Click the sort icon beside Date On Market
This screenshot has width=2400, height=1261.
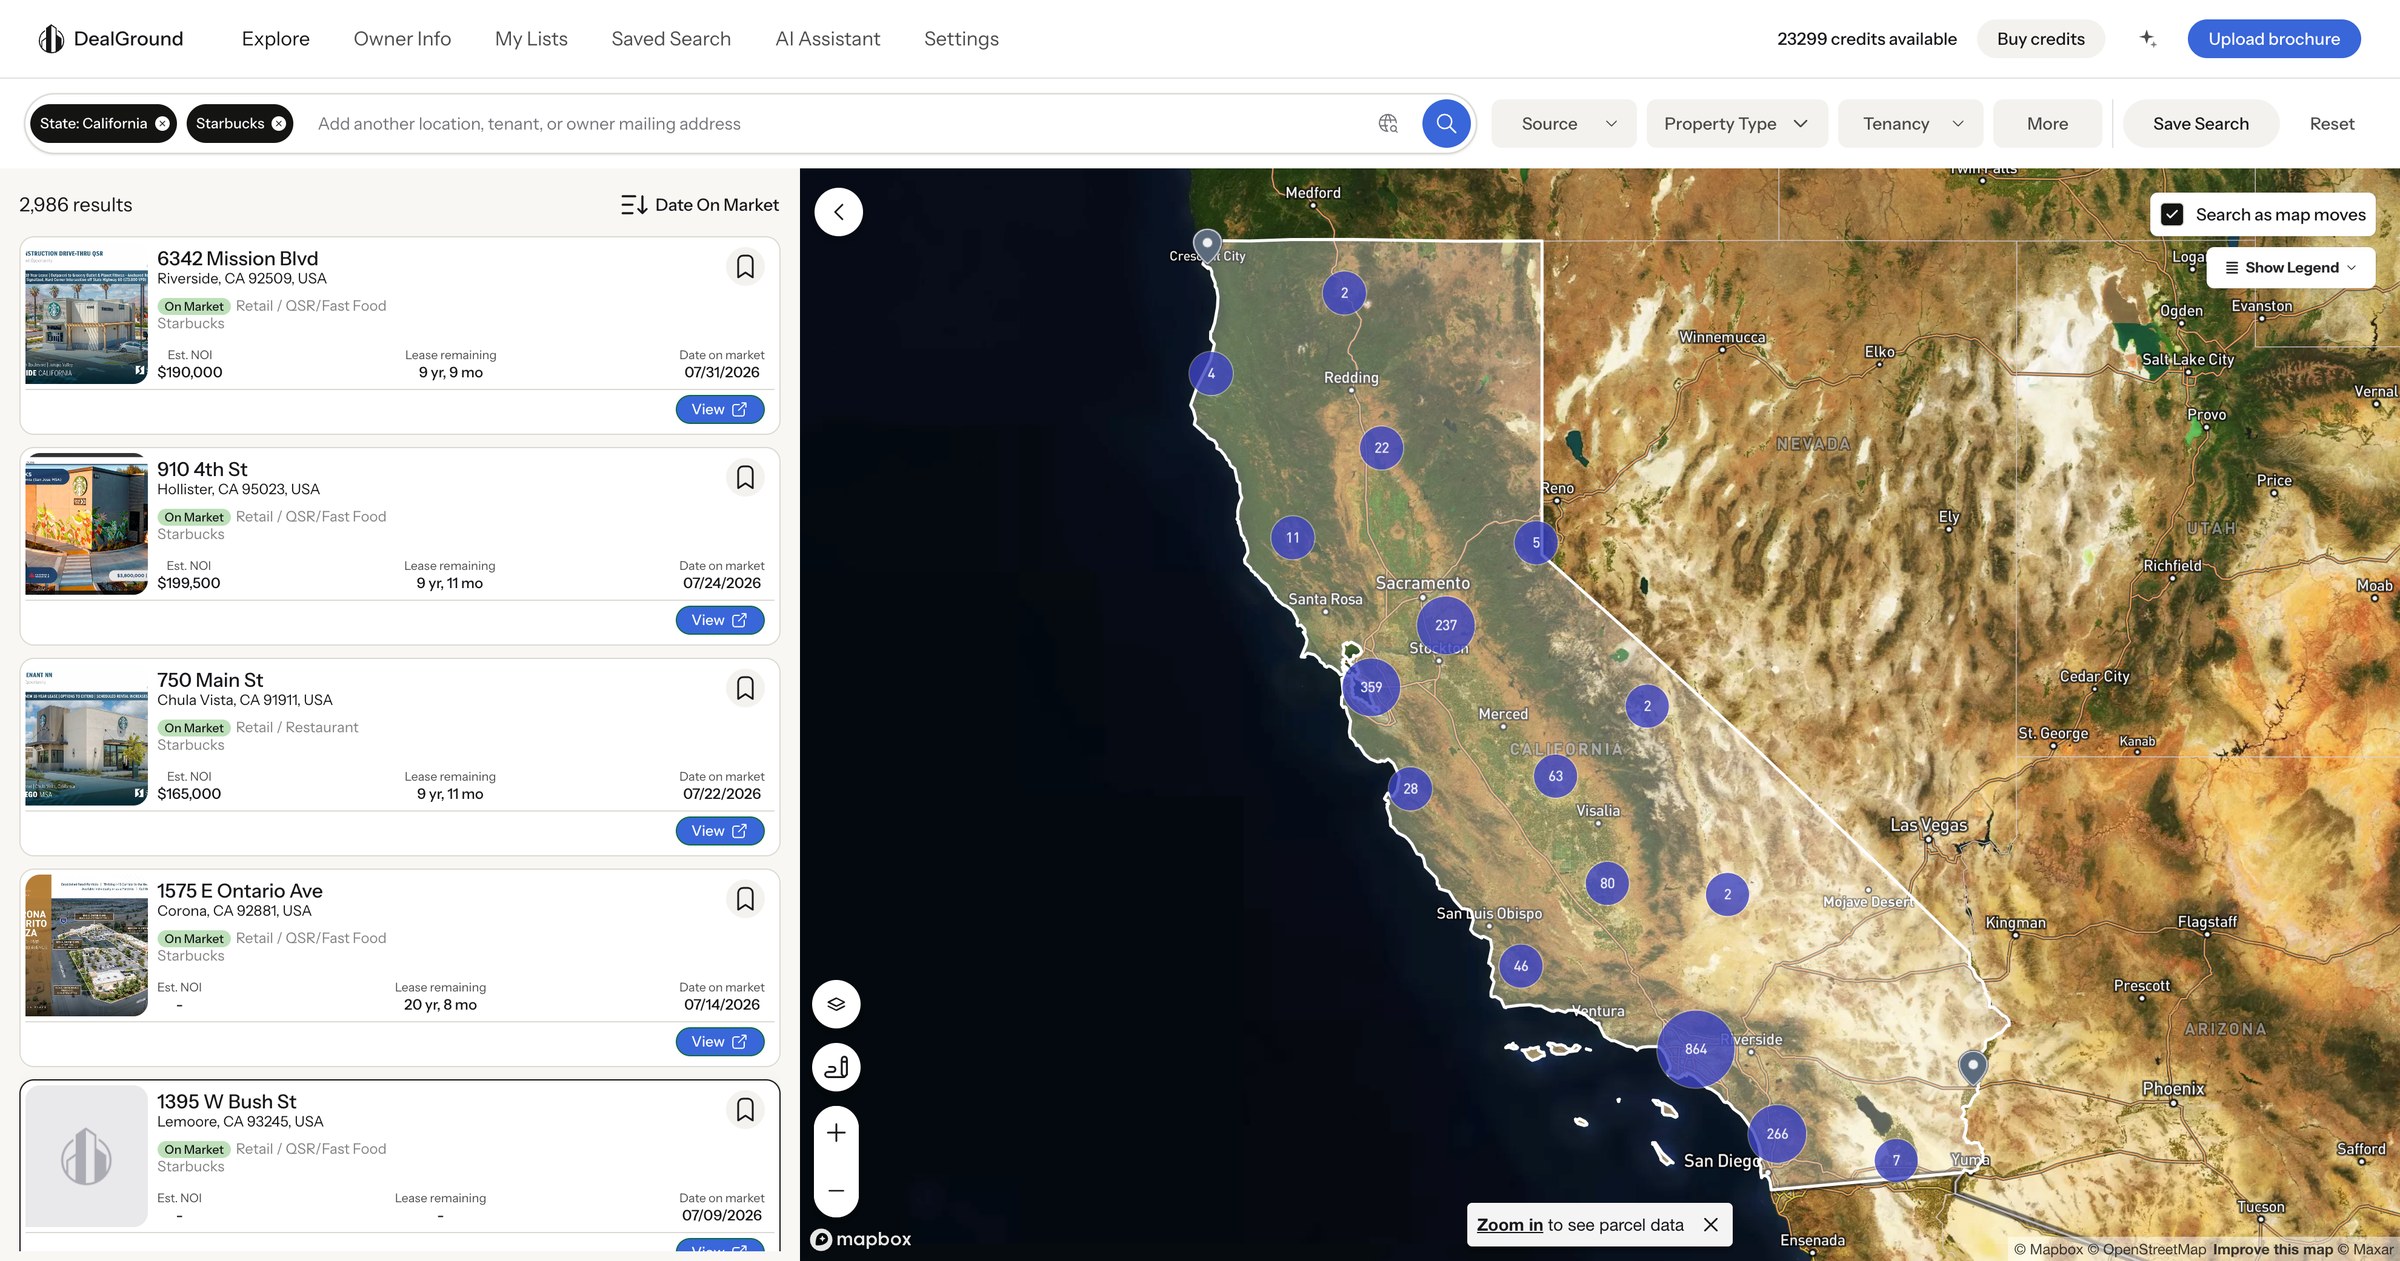point(634,205)
